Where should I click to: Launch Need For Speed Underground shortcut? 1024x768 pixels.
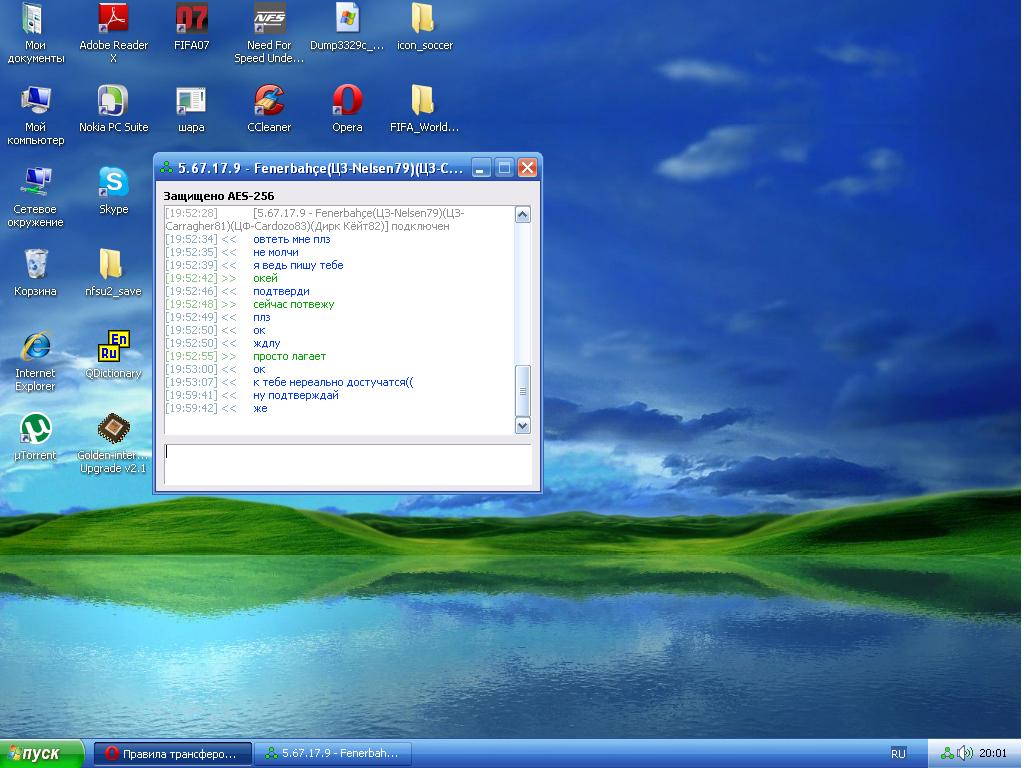[269, 19]
